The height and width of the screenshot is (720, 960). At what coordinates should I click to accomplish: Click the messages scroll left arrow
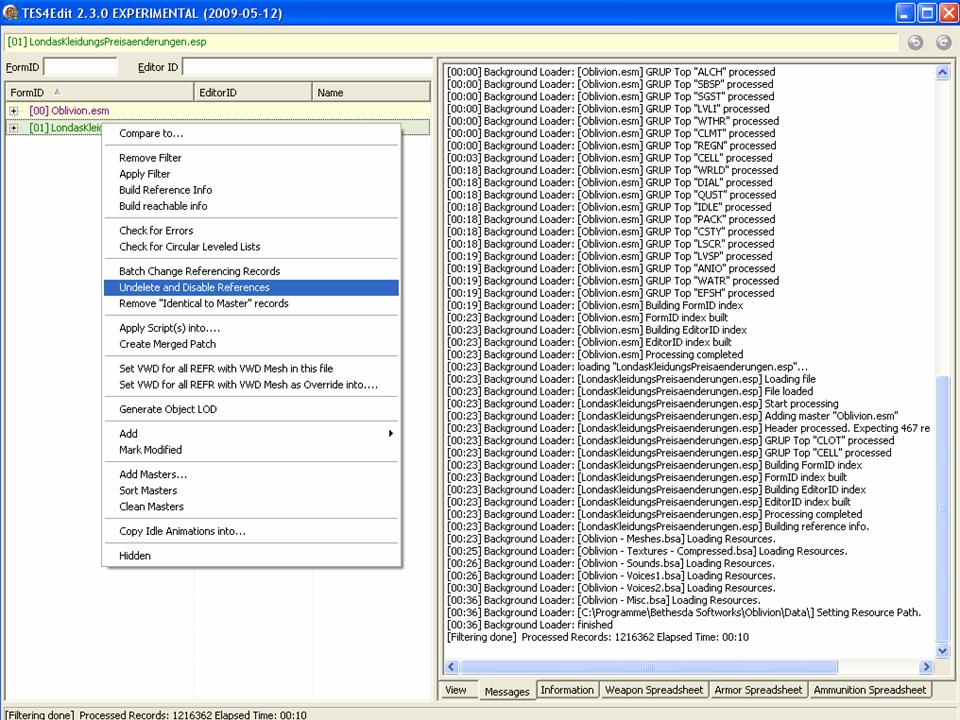coord(452,667)
